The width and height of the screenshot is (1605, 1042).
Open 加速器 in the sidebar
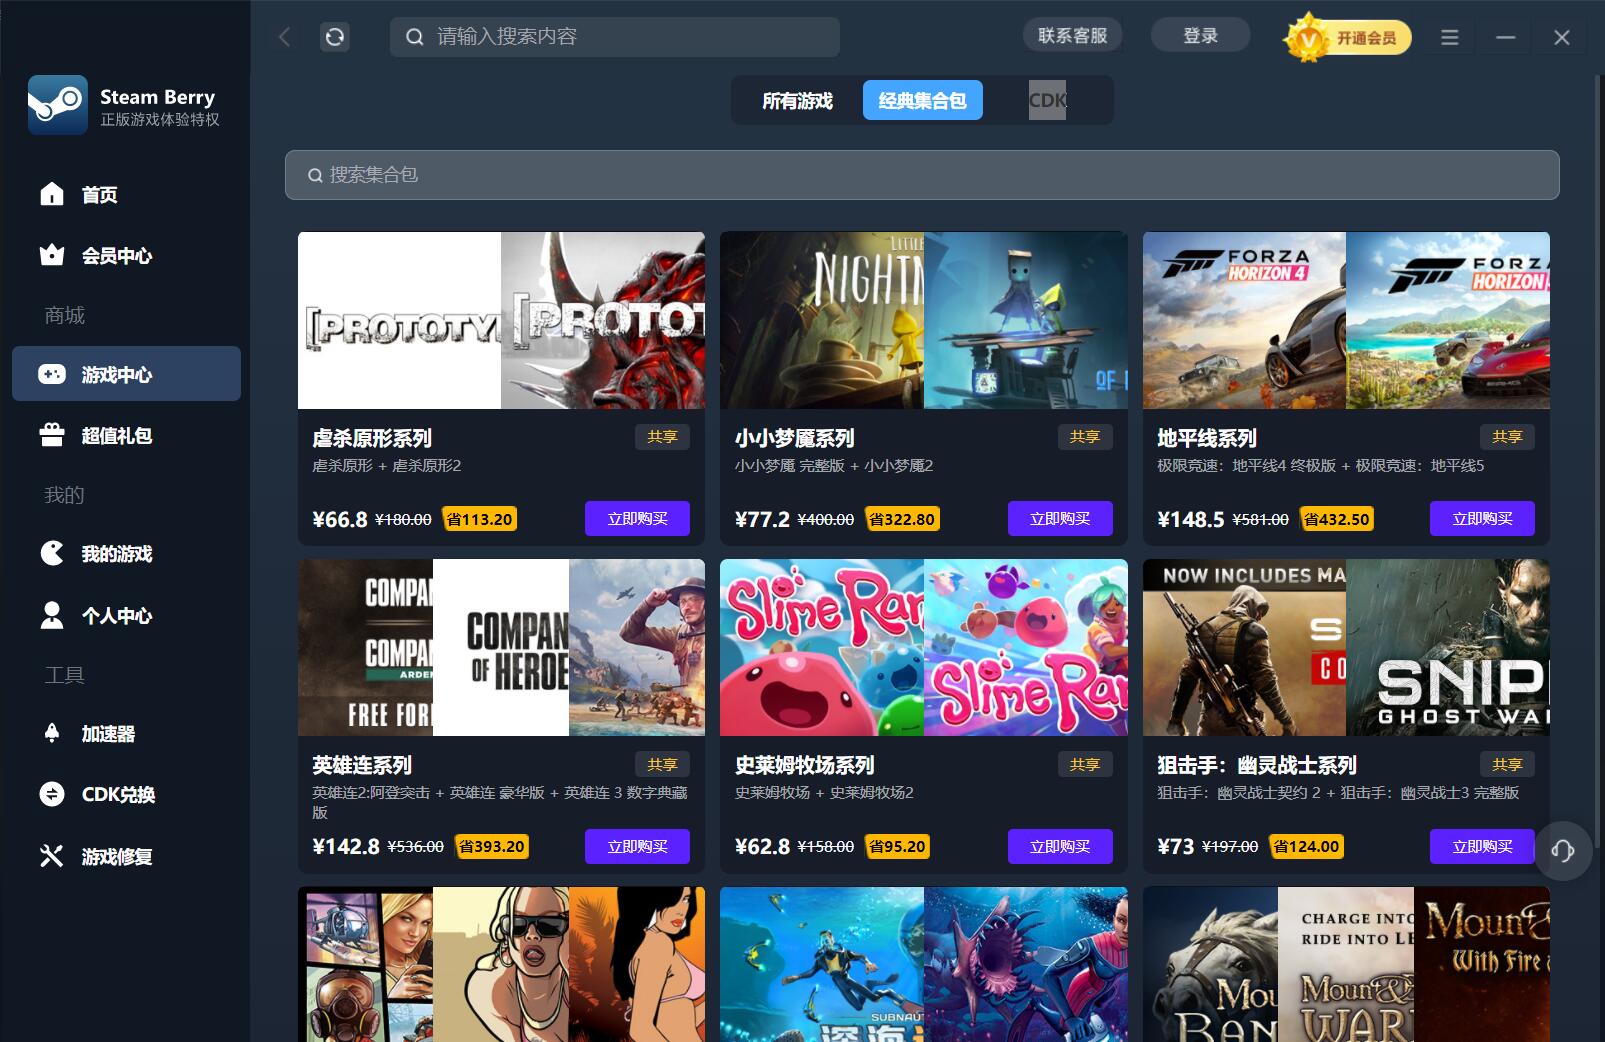(126, 733)
